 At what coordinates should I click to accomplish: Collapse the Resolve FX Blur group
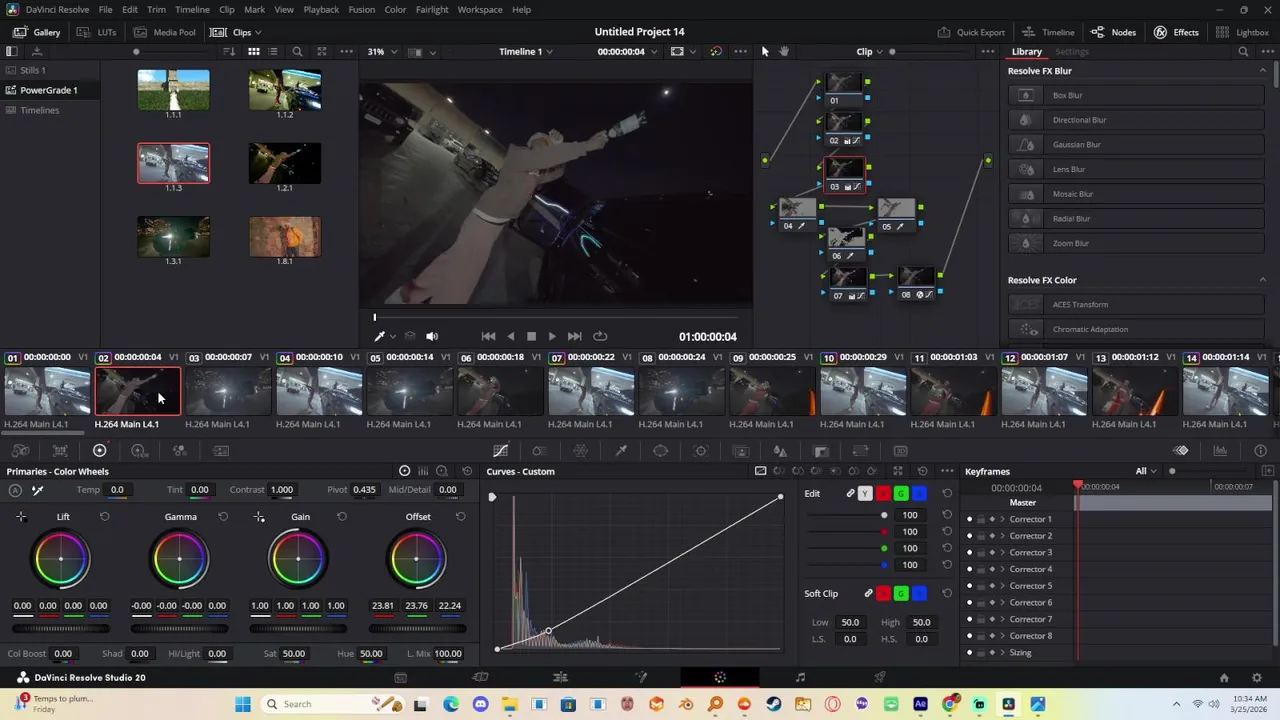pos(1262,71)
